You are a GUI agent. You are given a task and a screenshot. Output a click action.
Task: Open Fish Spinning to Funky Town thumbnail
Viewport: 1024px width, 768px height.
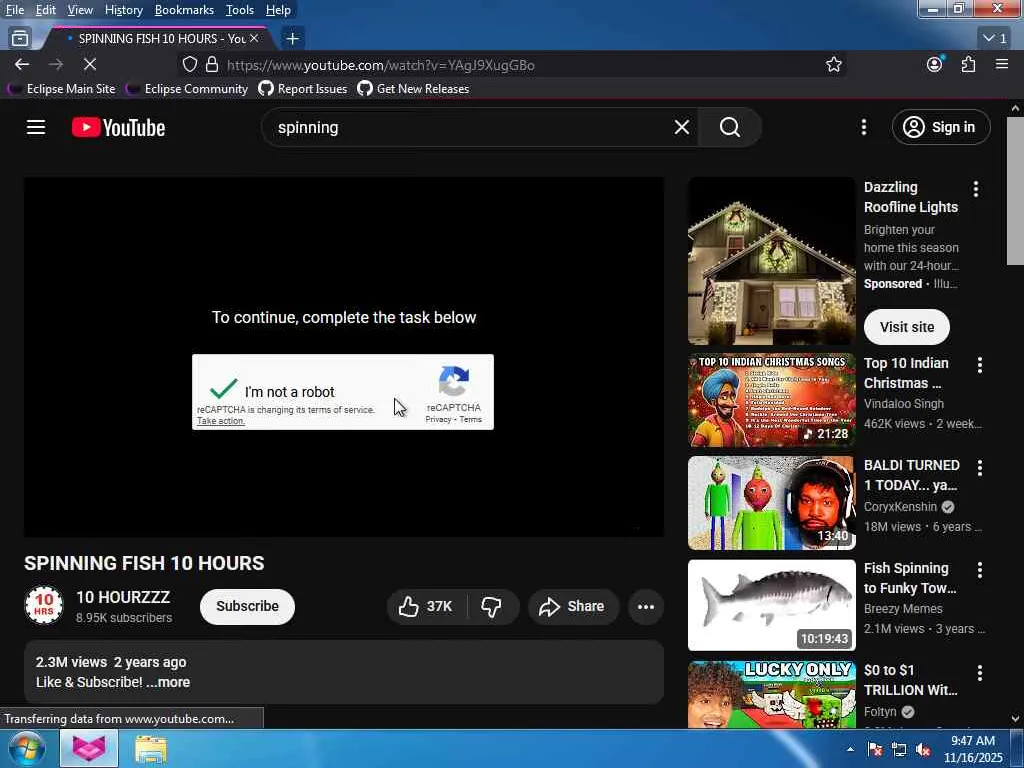(x=771, y=605)
